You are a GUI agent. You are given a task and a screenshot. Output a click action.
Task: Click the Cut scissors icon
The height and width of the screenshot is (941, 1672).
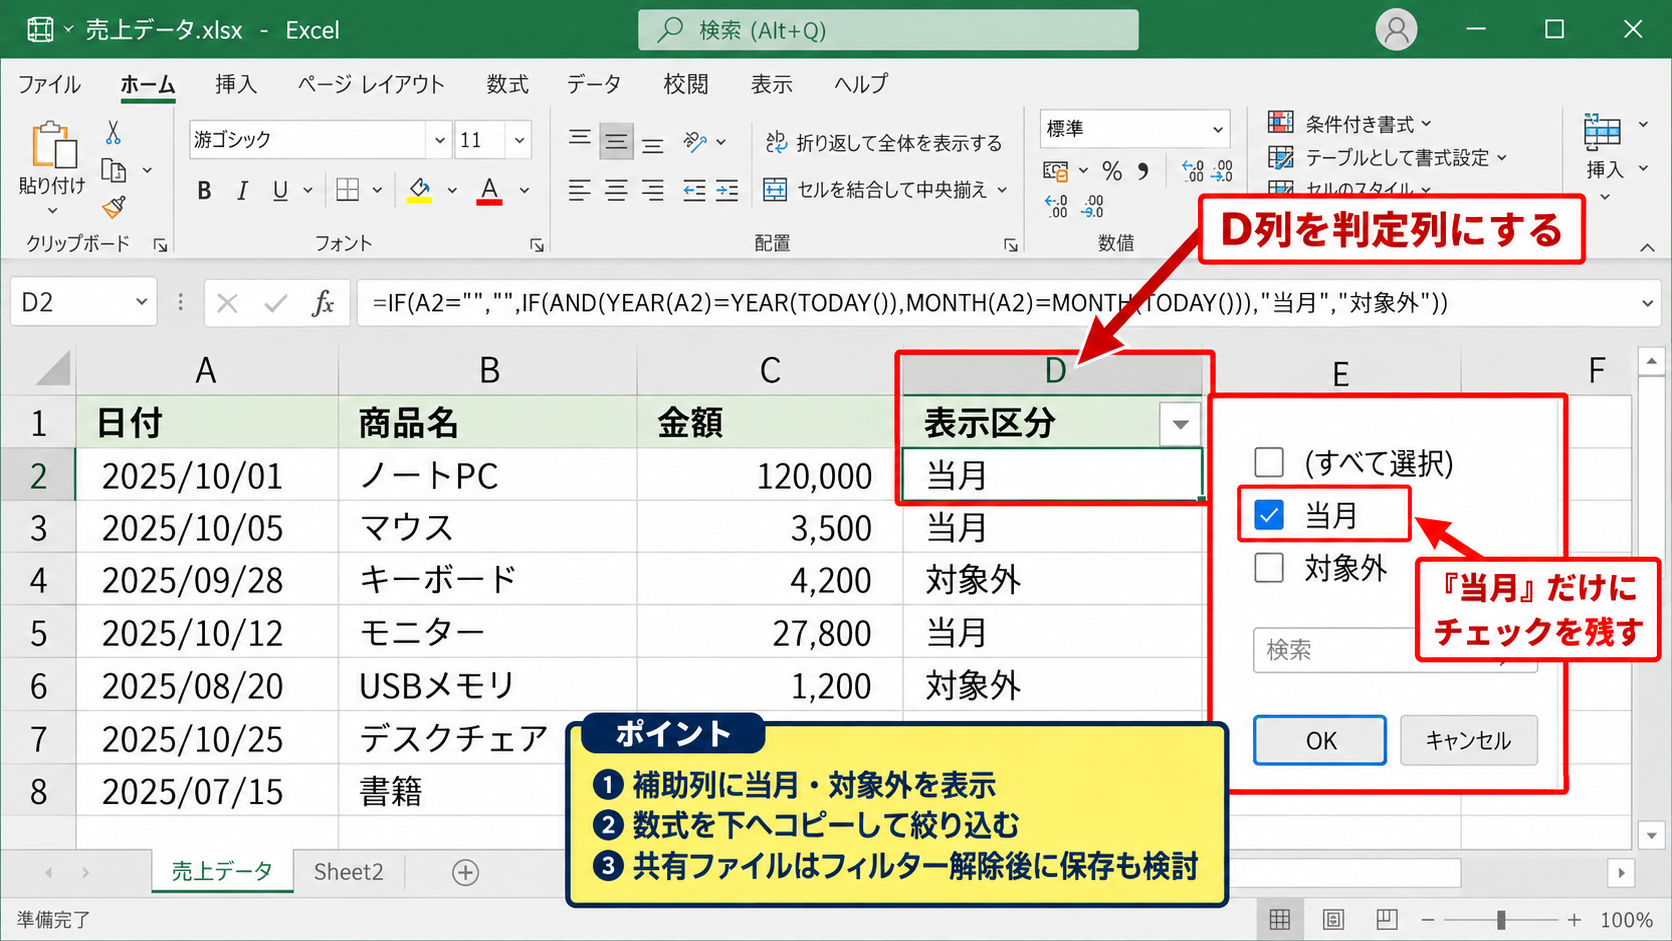[113, 133]
